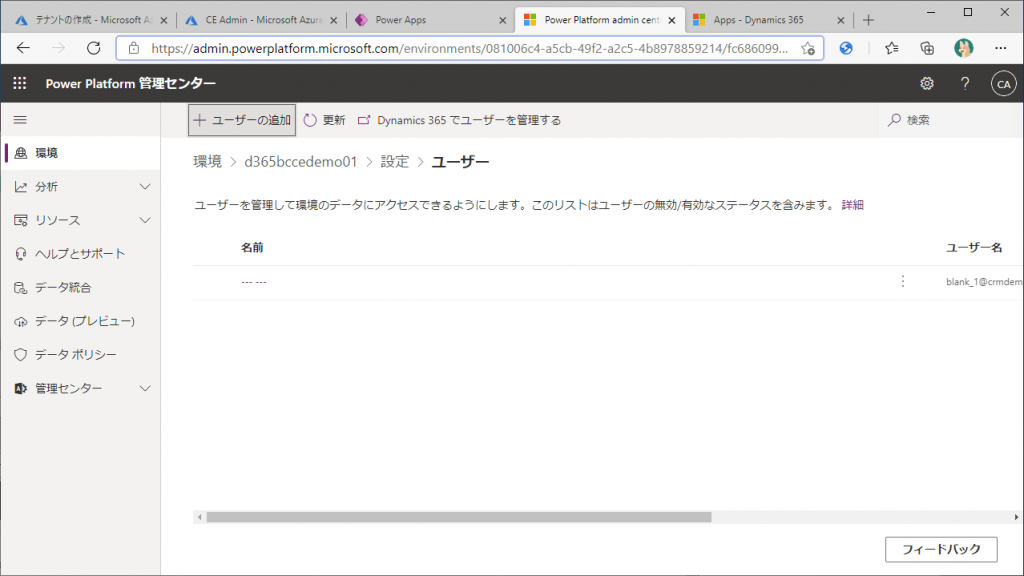Viewport: 1024px width, 576px height.
Task: Open the CA account avatar
Action: (1003, 84)
